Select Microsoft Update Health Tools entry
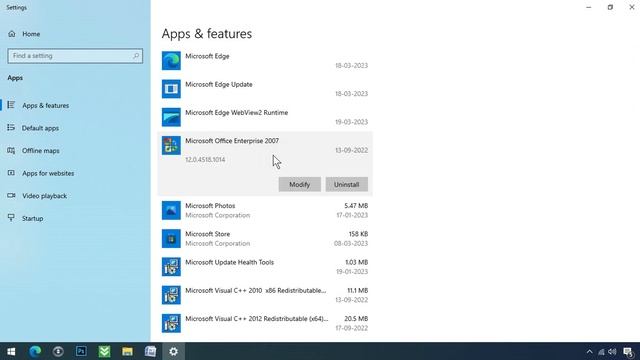Viewport: 640px width, 360px height. (x=265, y=267)
